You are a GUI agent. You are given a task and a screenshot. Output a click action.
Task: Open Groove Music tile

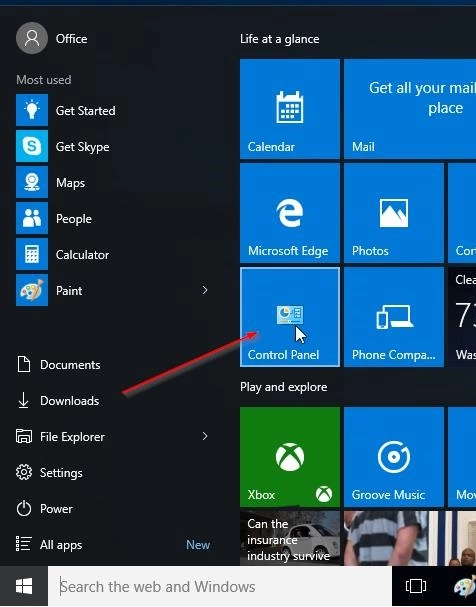394,457
